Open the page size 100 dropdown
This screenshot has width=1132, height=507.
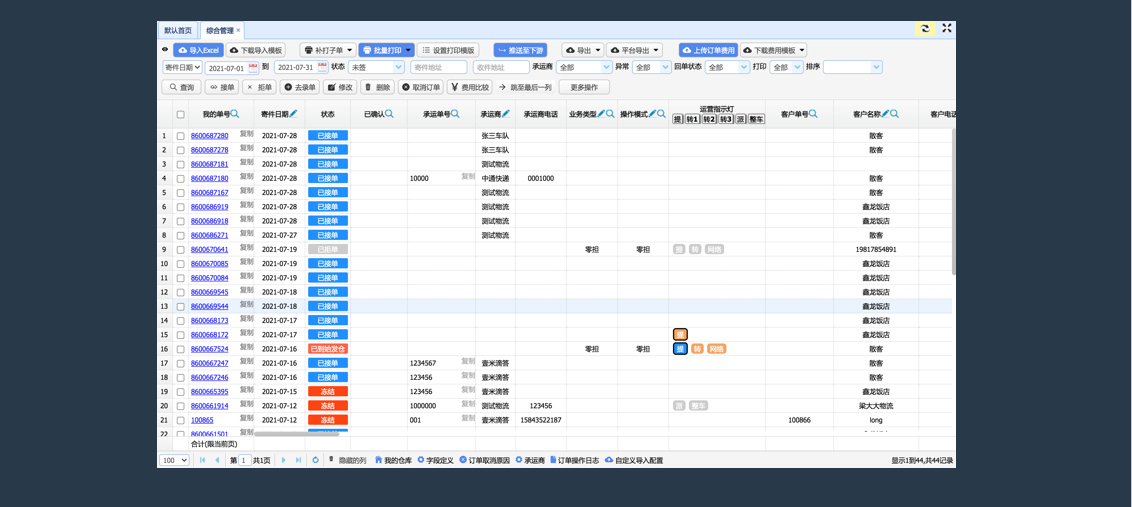click(x=175, y=460)
